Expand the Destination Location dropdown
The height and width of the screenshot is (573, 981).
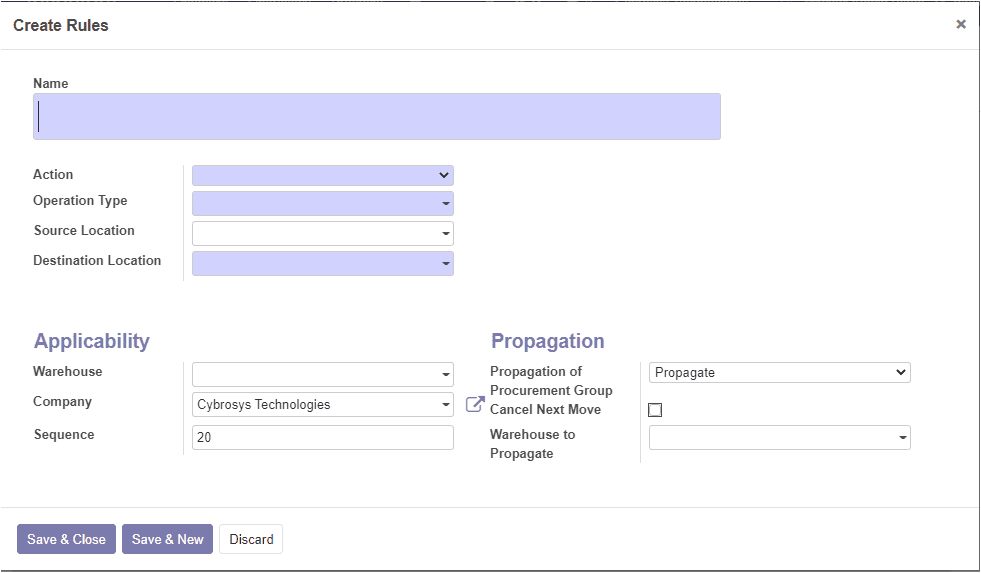(x=323, y=263)
